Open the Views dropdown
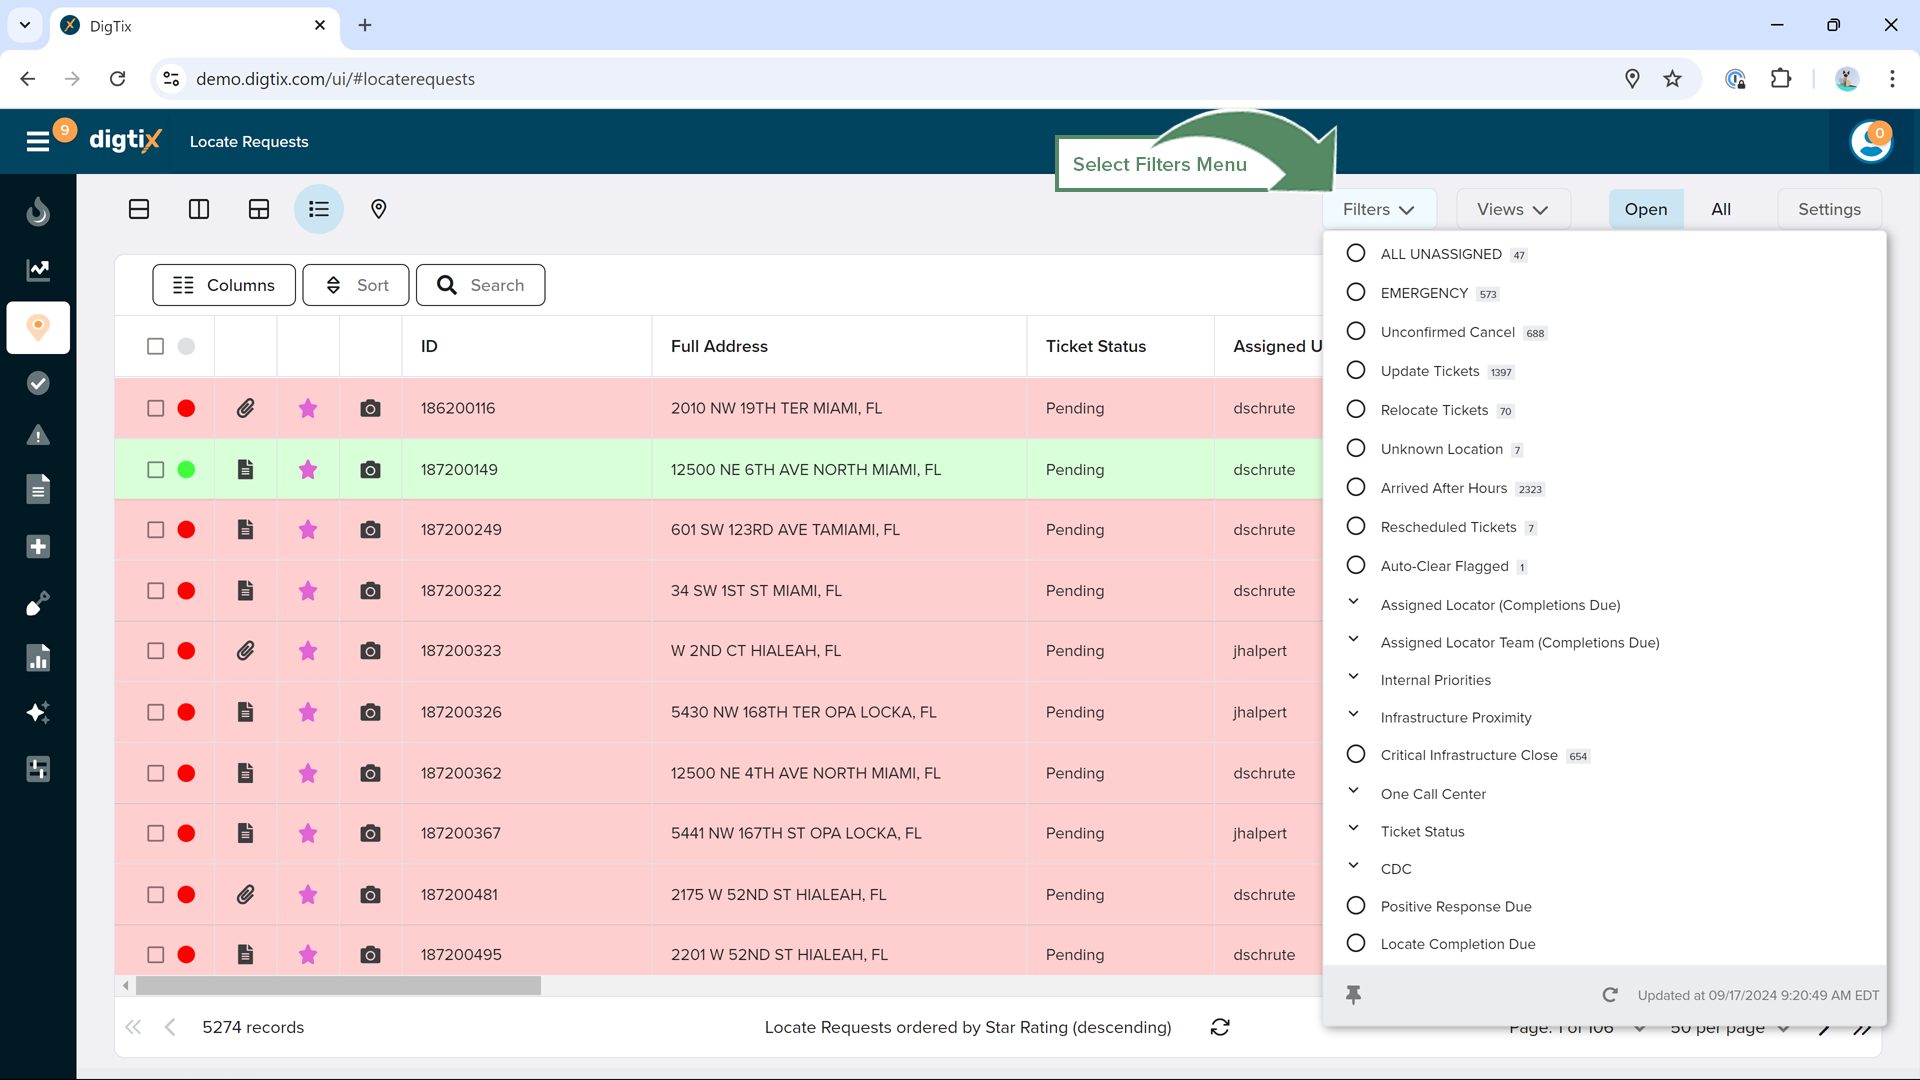Image resolution: width=1920 pixels, height=1080 pixels. 1512,209
